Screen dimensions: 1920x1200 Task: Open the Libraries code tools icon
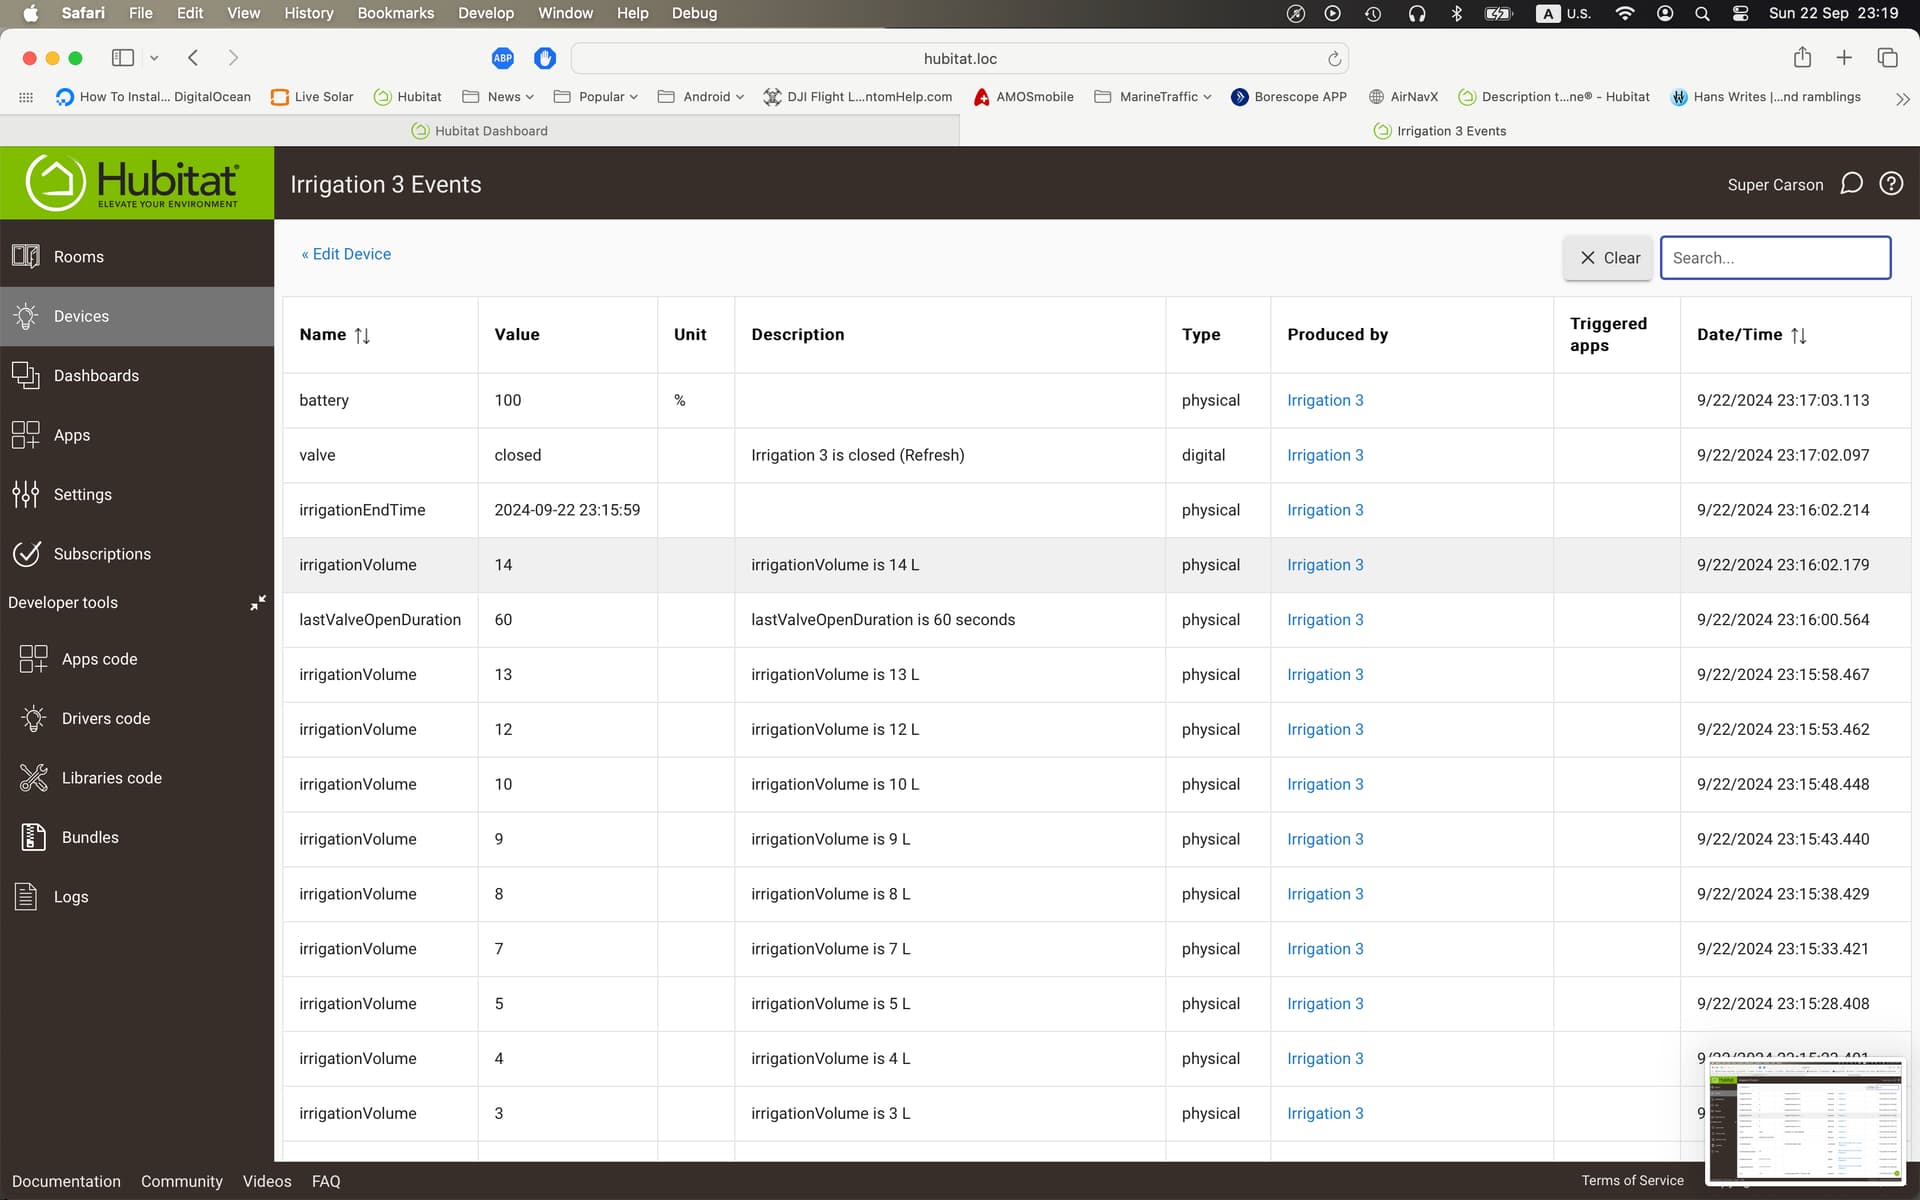(34, 777)
